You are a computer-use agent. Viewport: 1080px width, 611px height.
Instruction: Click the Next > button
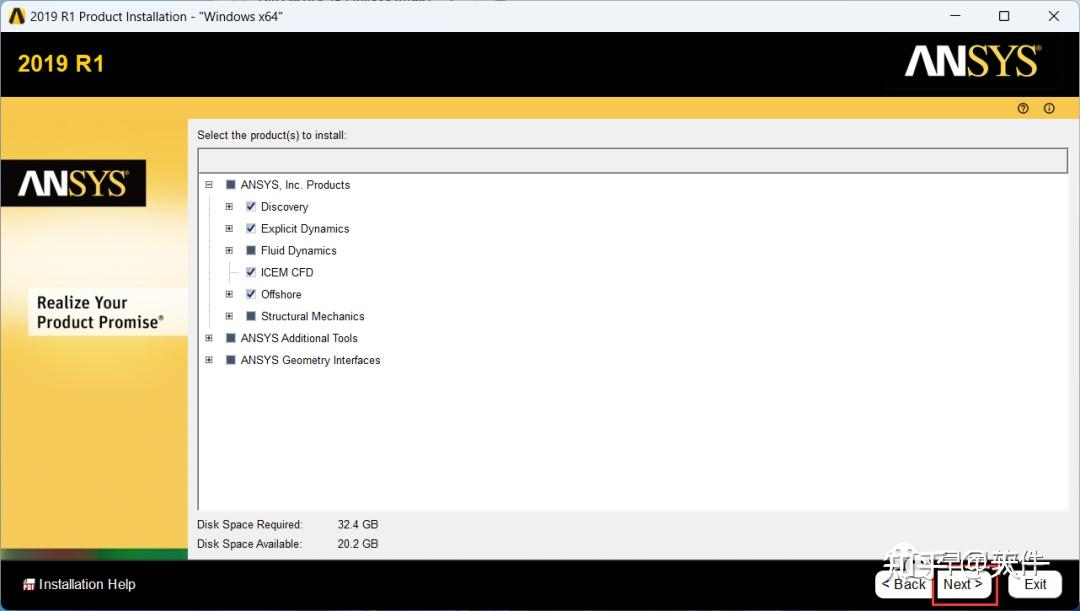[964, 584]
